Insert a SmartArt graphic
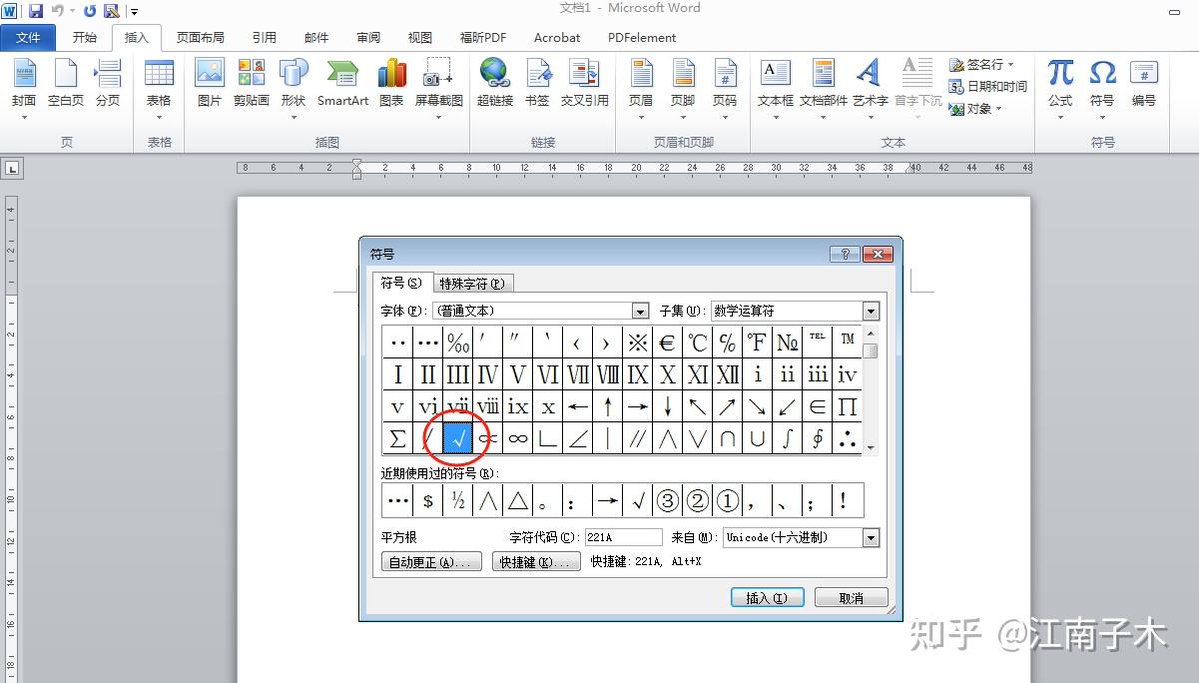1199x683 pixels. (x=343, y=84)
